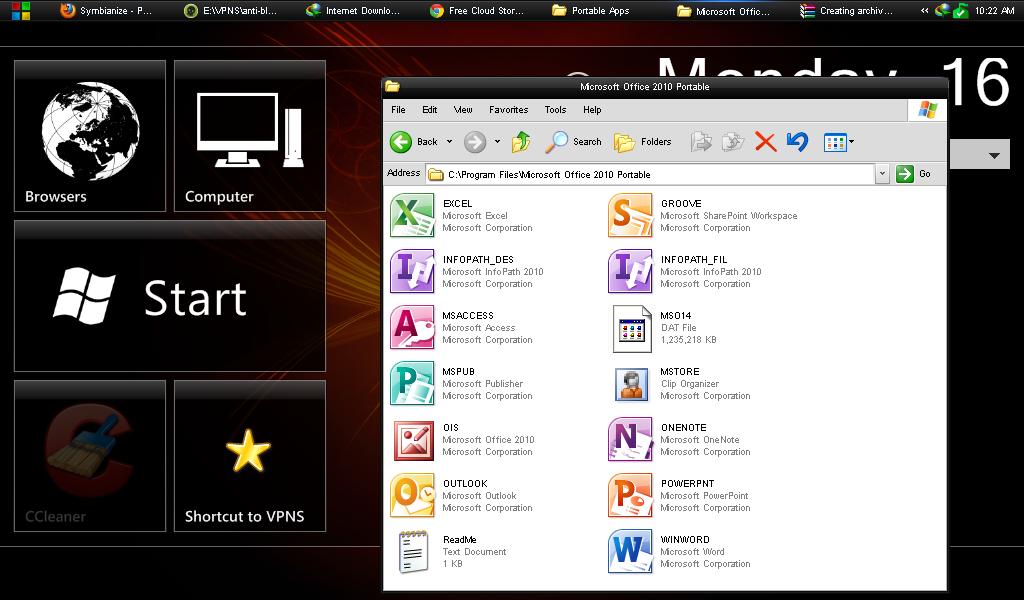Open the File menu
Screen dimensions: 1024x600
pyautogui.click(x=398, y=110)
